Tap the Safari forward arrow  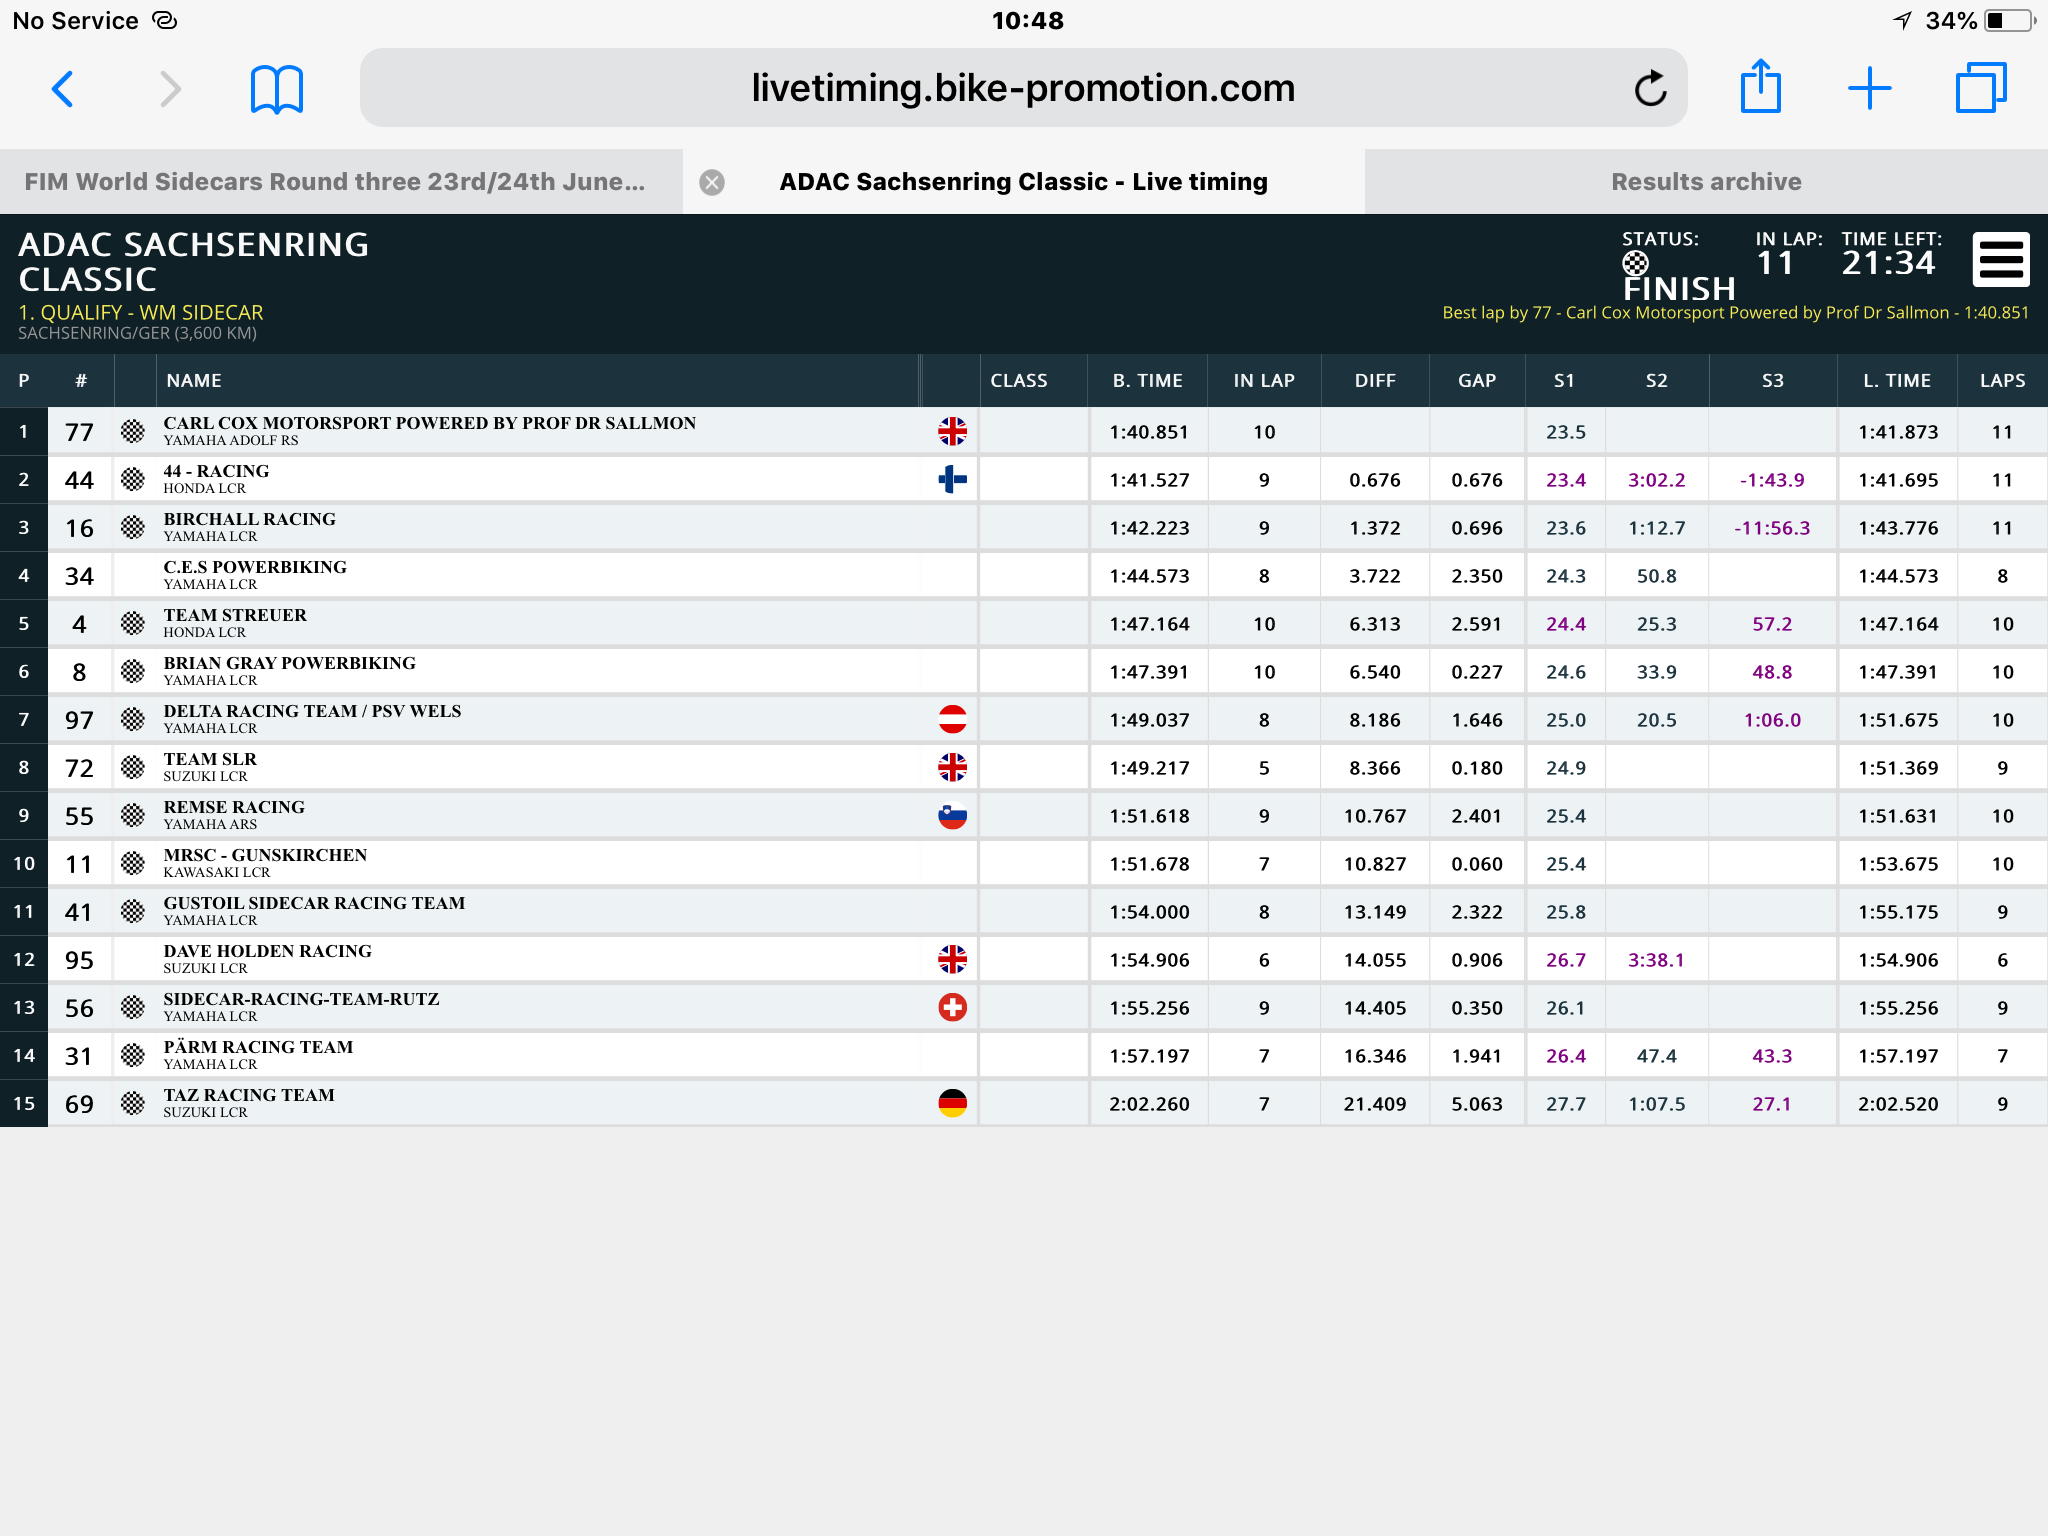tap(171, 89)
